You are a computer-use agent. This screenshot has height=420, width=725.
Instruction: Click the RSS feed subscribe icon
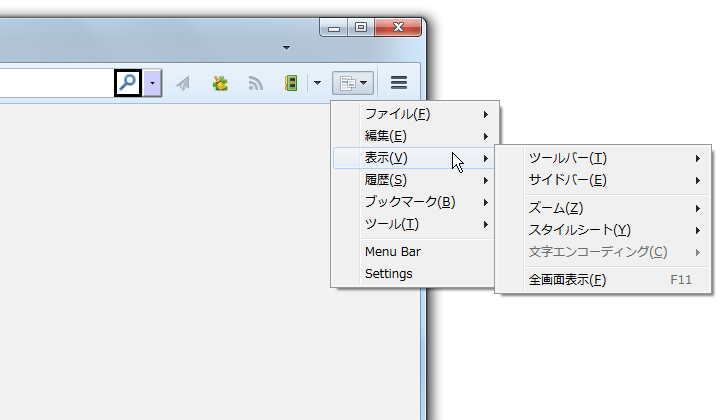256,83
